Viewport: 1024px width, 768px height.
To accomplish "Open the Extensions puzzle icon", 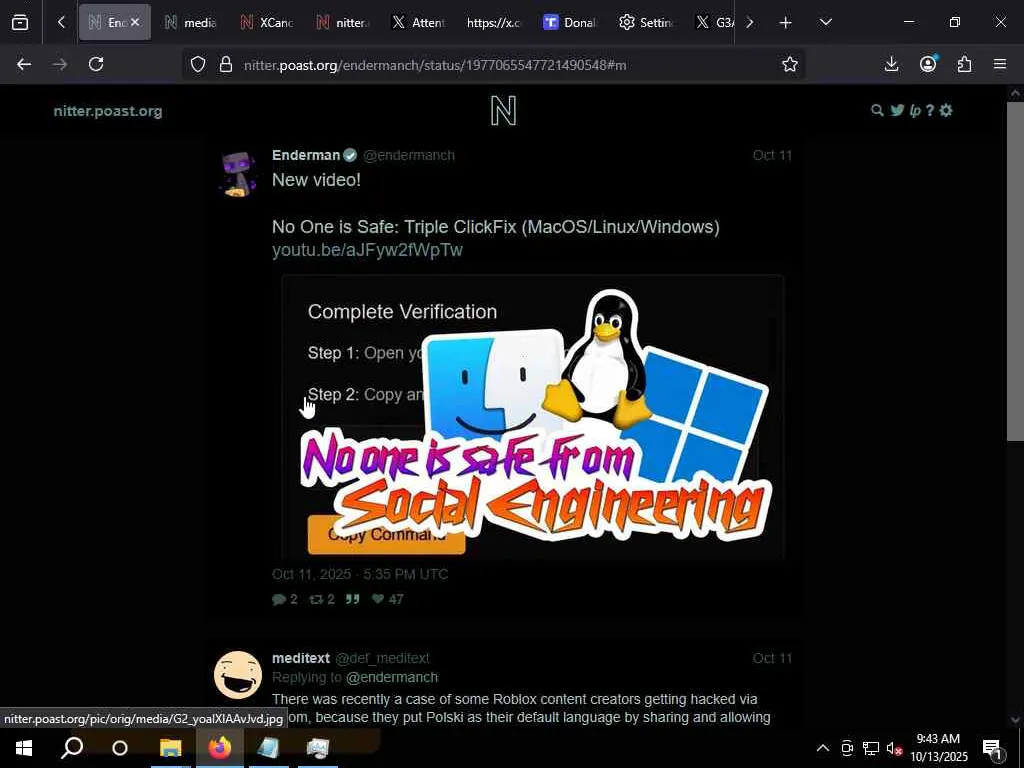I will (x=964, y=64).
